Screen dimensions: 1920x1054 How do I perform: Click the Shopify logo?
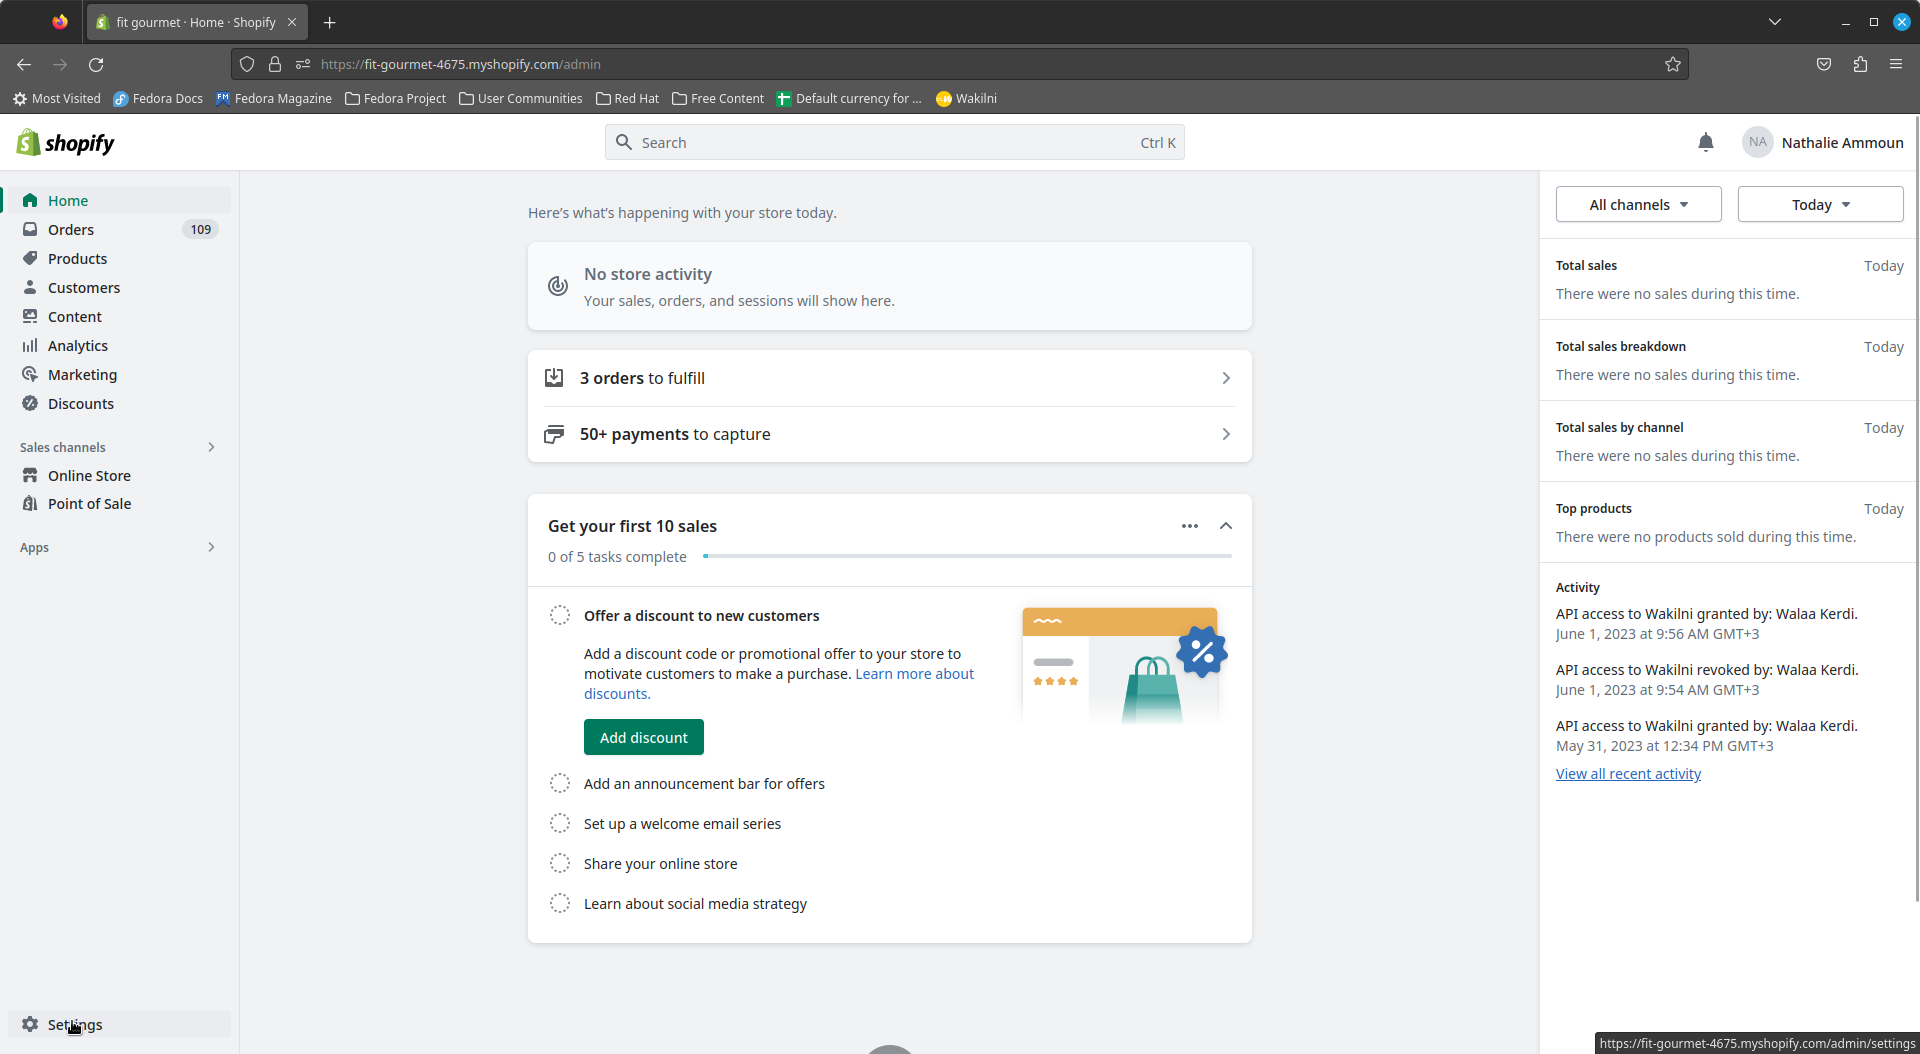(66, 143)
